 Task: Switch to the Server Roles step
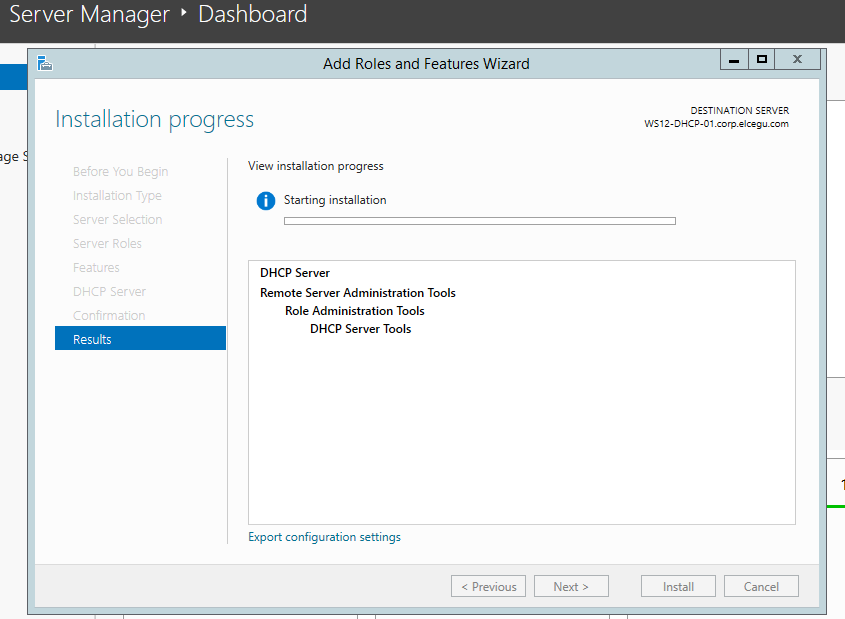pos(107,244)
